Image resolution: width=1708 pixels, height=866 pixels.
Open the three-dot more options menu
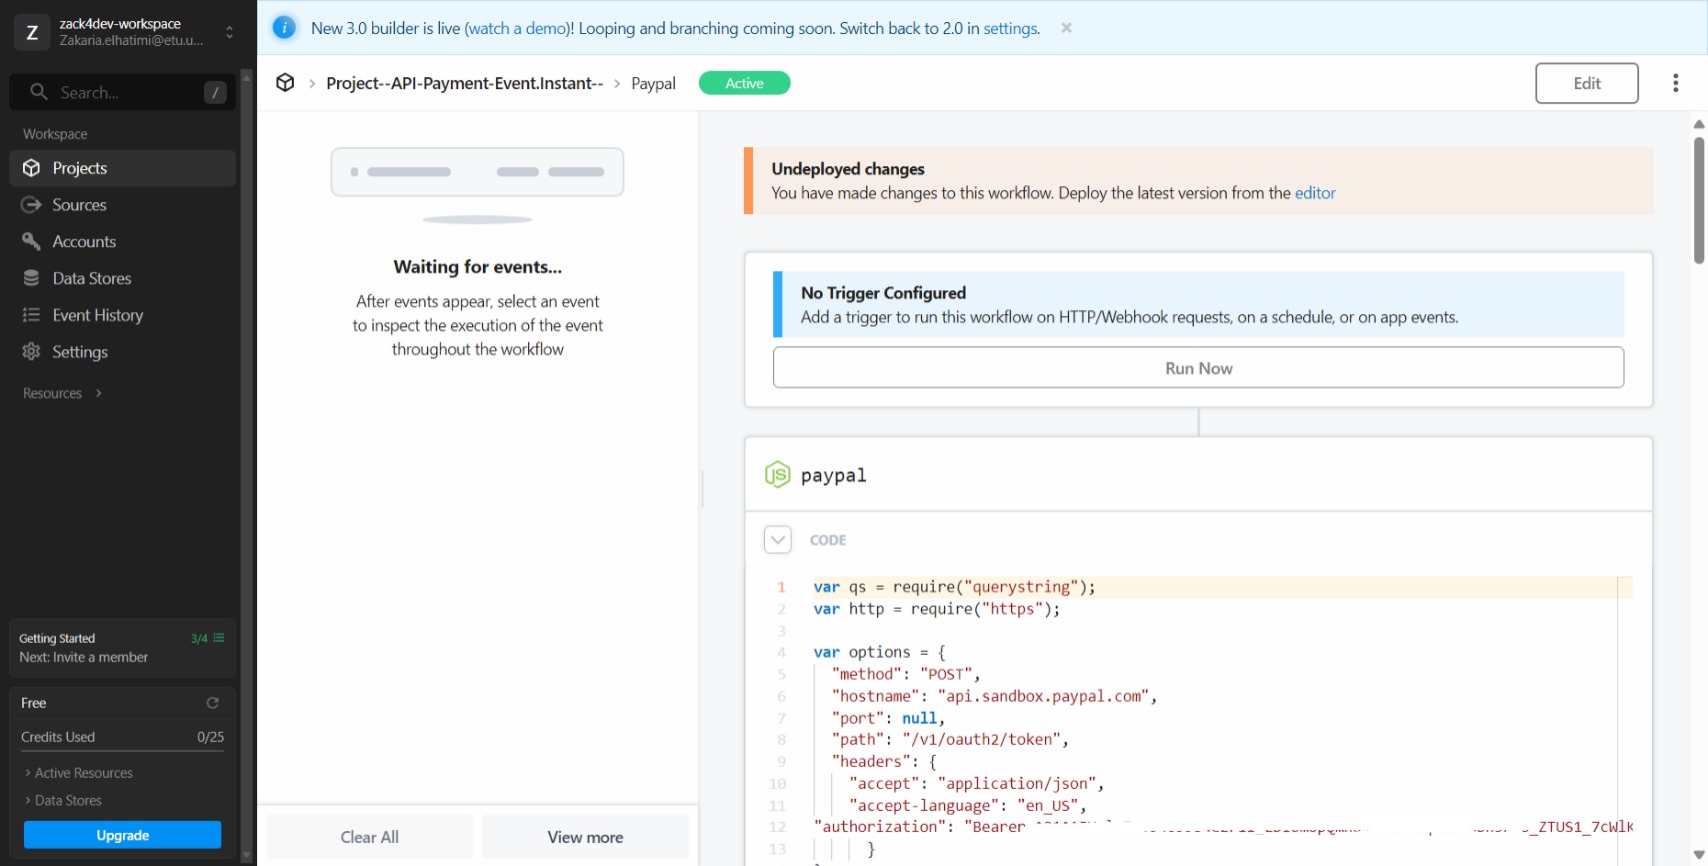(x=1676, y=83)
